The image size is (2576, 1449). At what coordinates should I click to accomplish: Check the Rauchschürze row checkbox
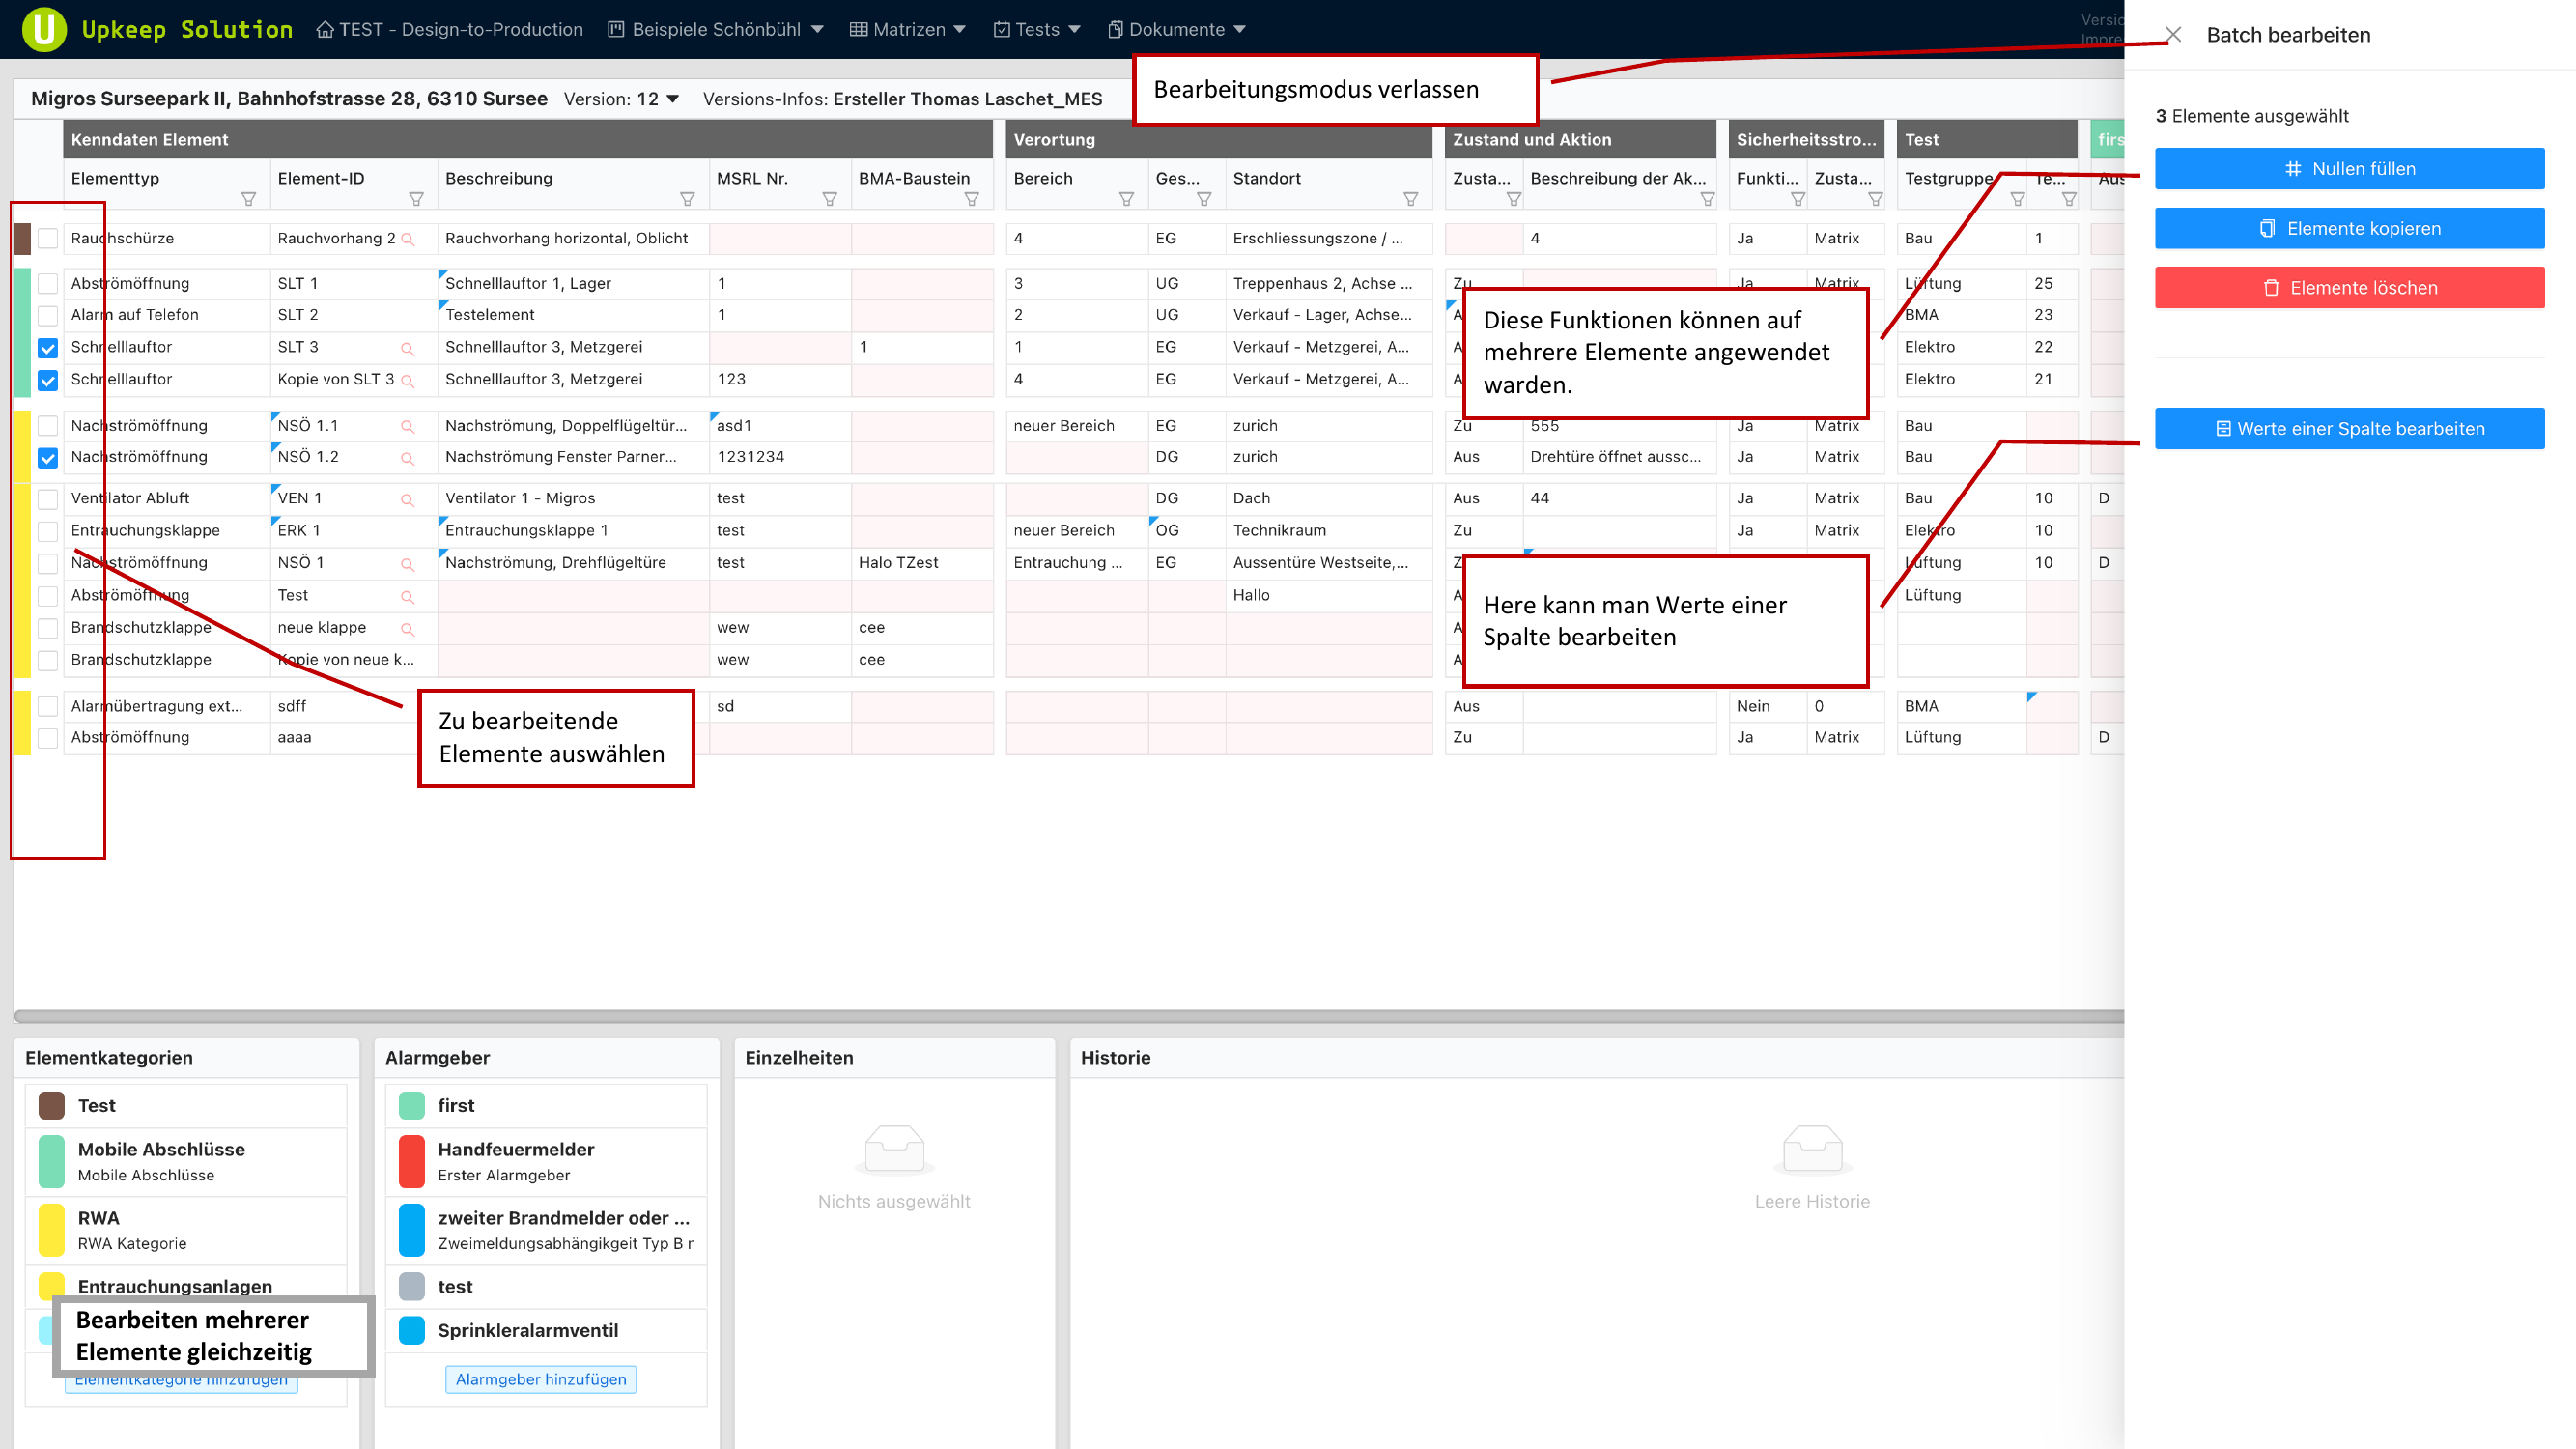pos(48,239)
